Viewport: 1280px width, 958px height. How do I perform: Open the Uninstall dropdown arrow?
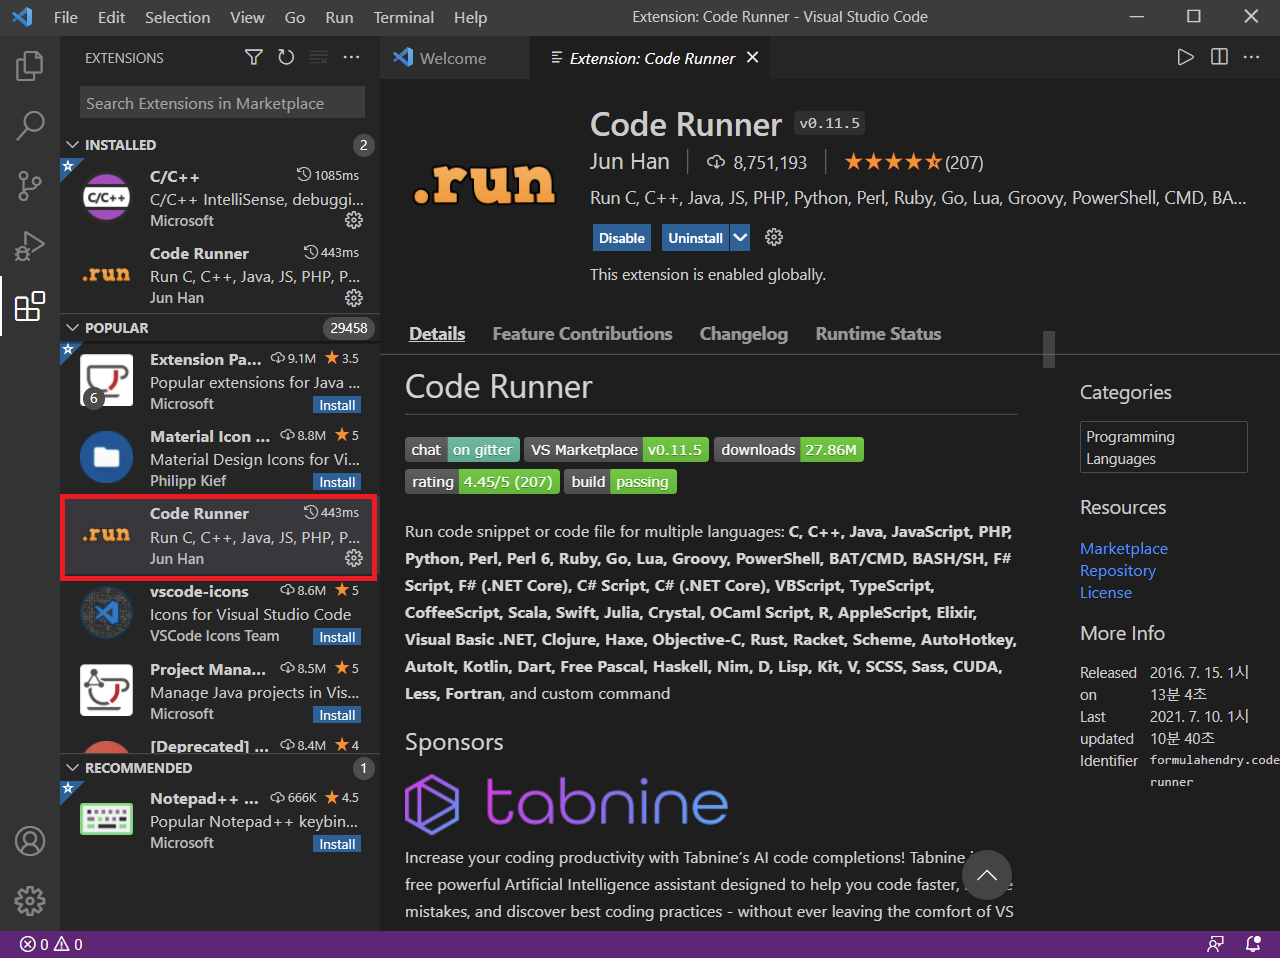coord(740,238)
